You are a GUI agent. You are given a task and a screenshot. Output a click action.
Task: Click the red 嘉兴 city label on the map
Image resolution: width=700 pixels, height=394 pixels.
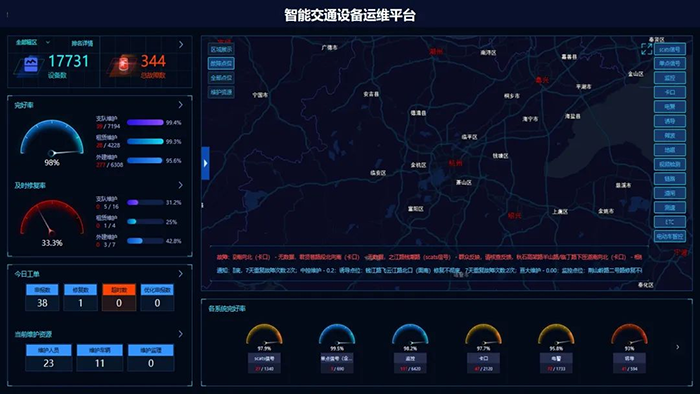(542, 80)
